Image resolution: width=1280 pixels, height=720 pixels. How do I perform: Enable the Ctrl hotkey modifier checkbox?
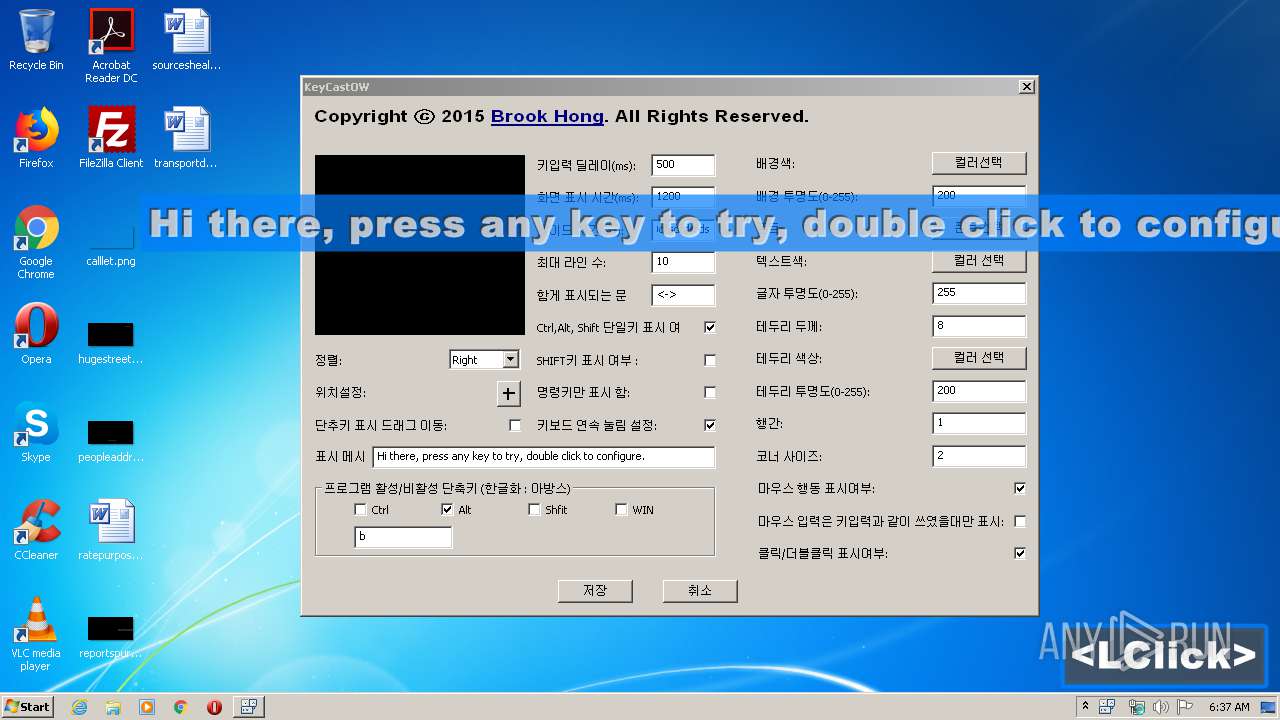361,509
